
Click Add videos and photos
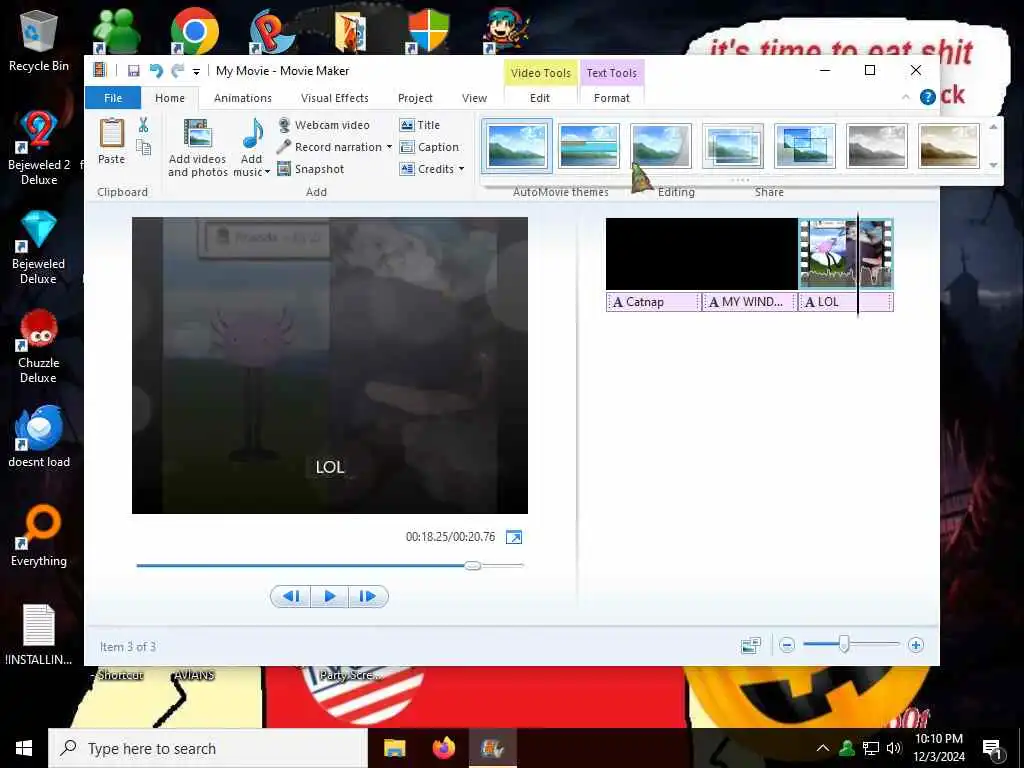coord(197,148)
